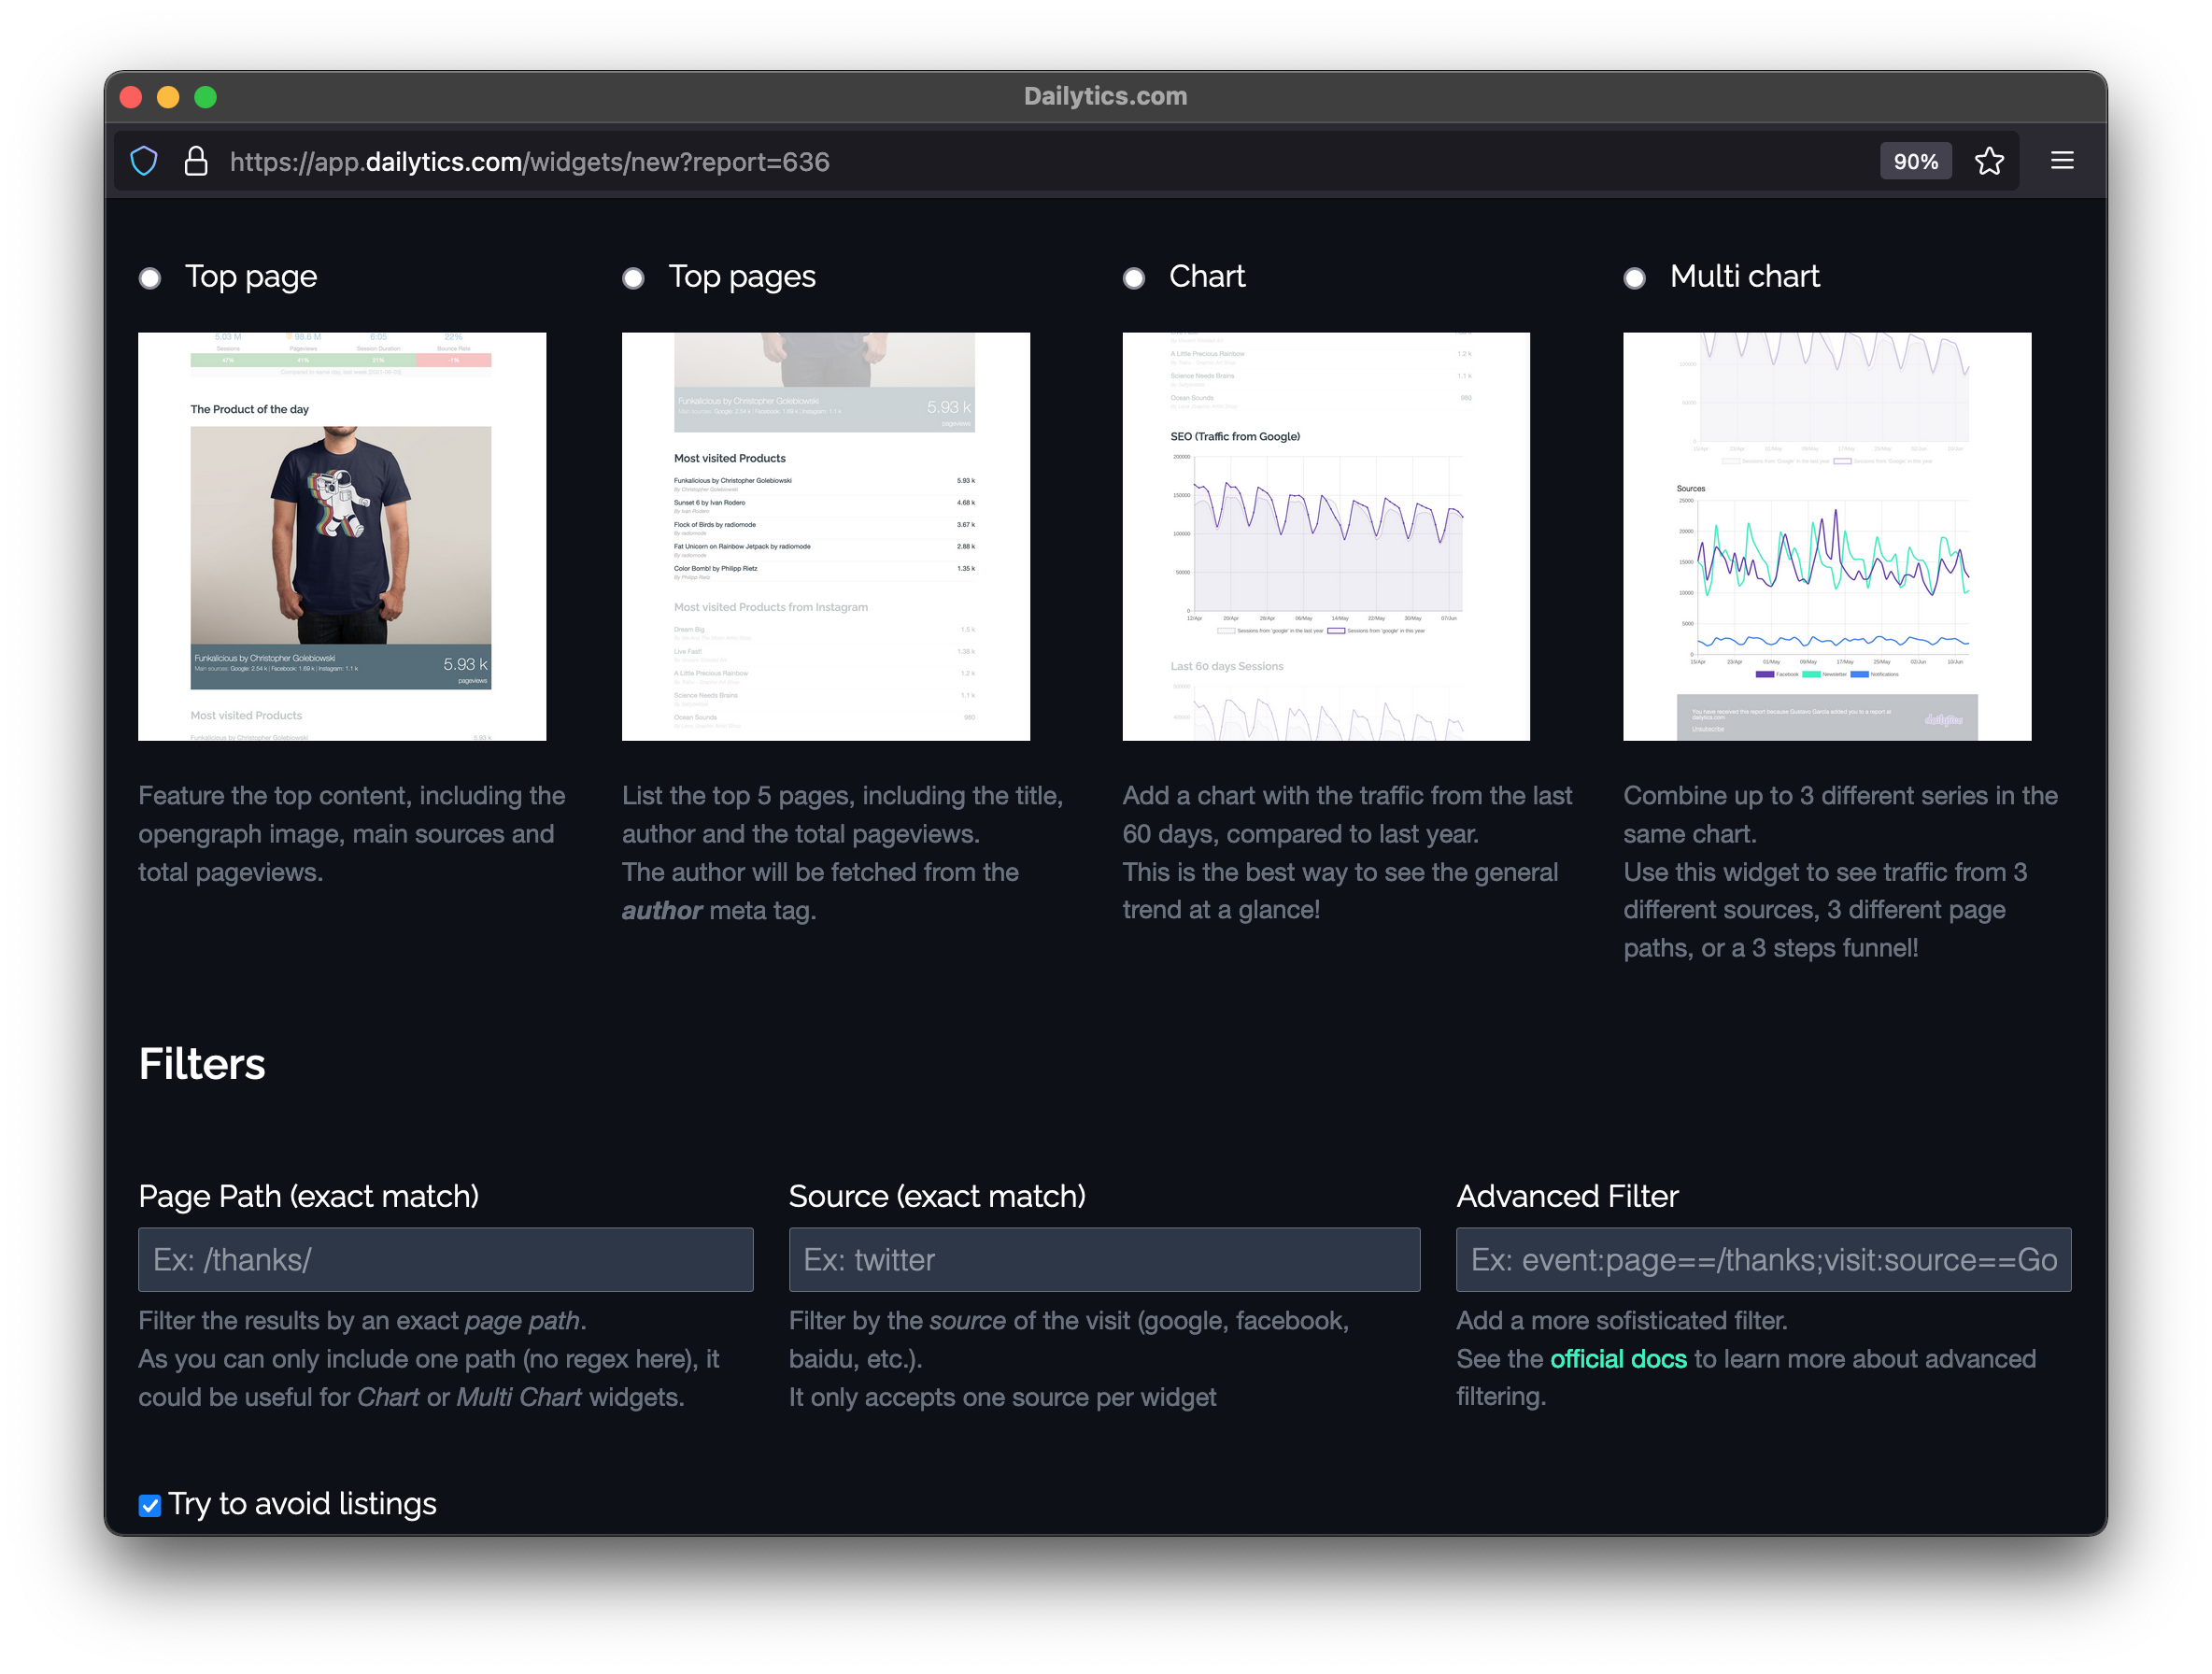Click the URL address bar text
Screen dimensions: 2212x1674
pos(530,162)
